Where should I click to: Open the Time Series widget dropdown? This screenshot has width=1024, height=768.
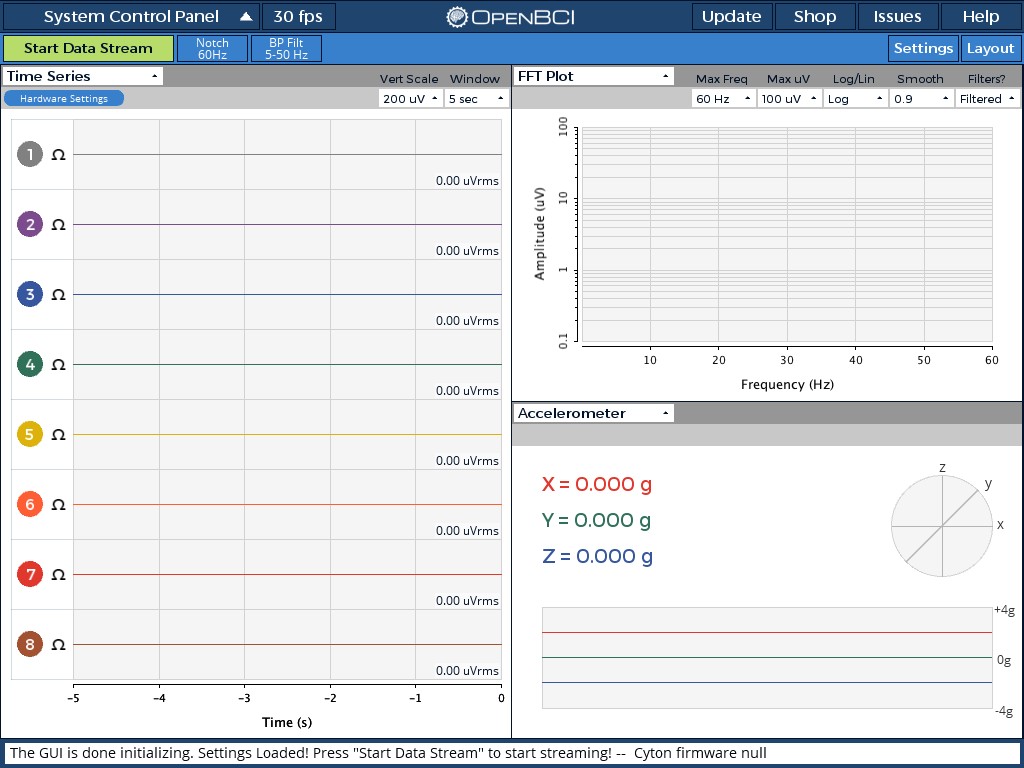[x=83, y=76]
